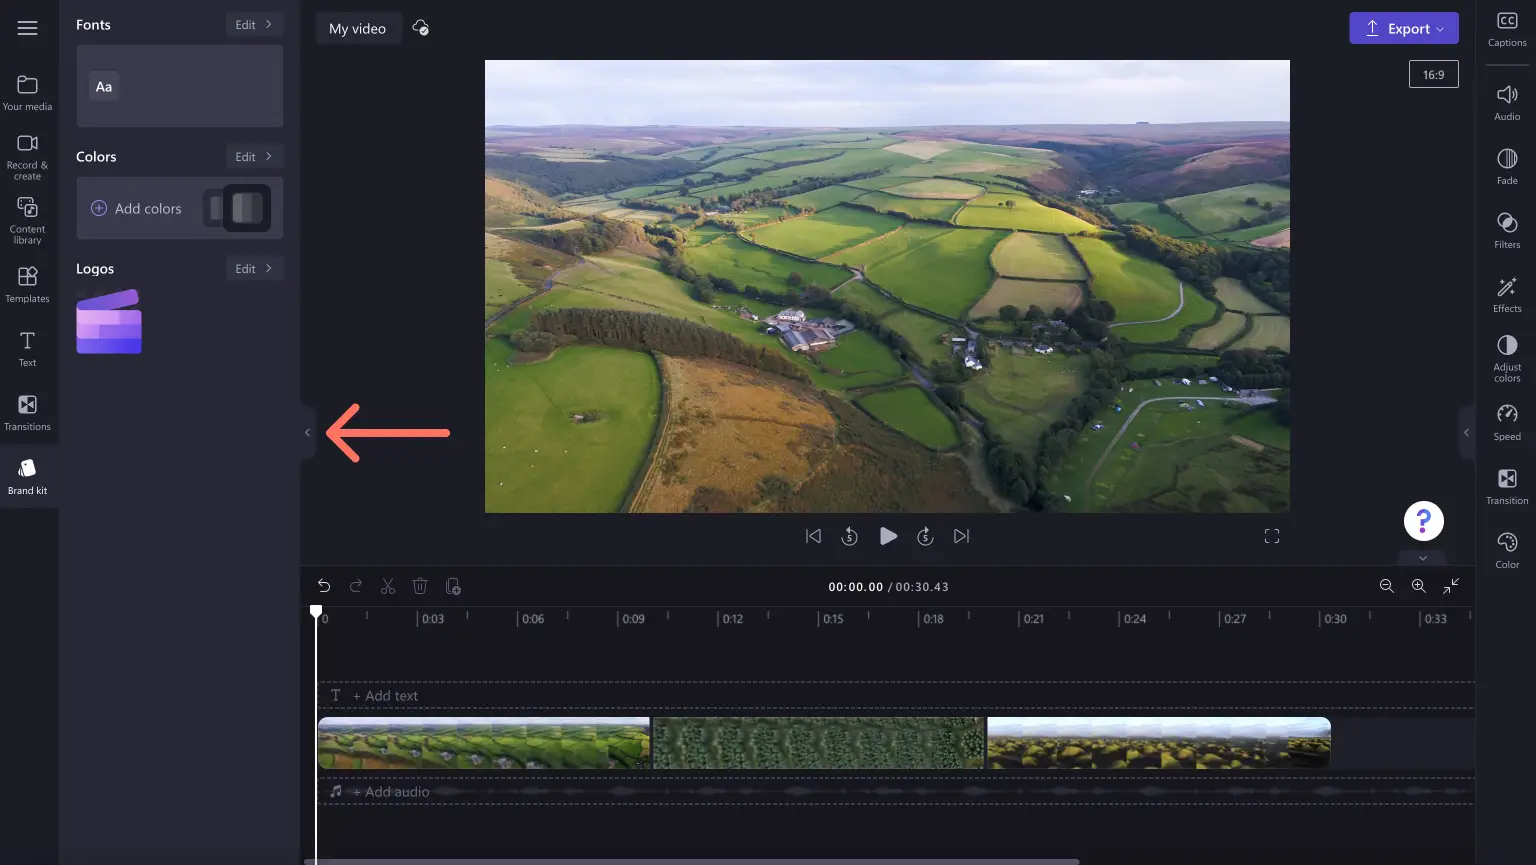Enter fullscreen preview
The image size is (1536, 865).
pos(1272,536)
